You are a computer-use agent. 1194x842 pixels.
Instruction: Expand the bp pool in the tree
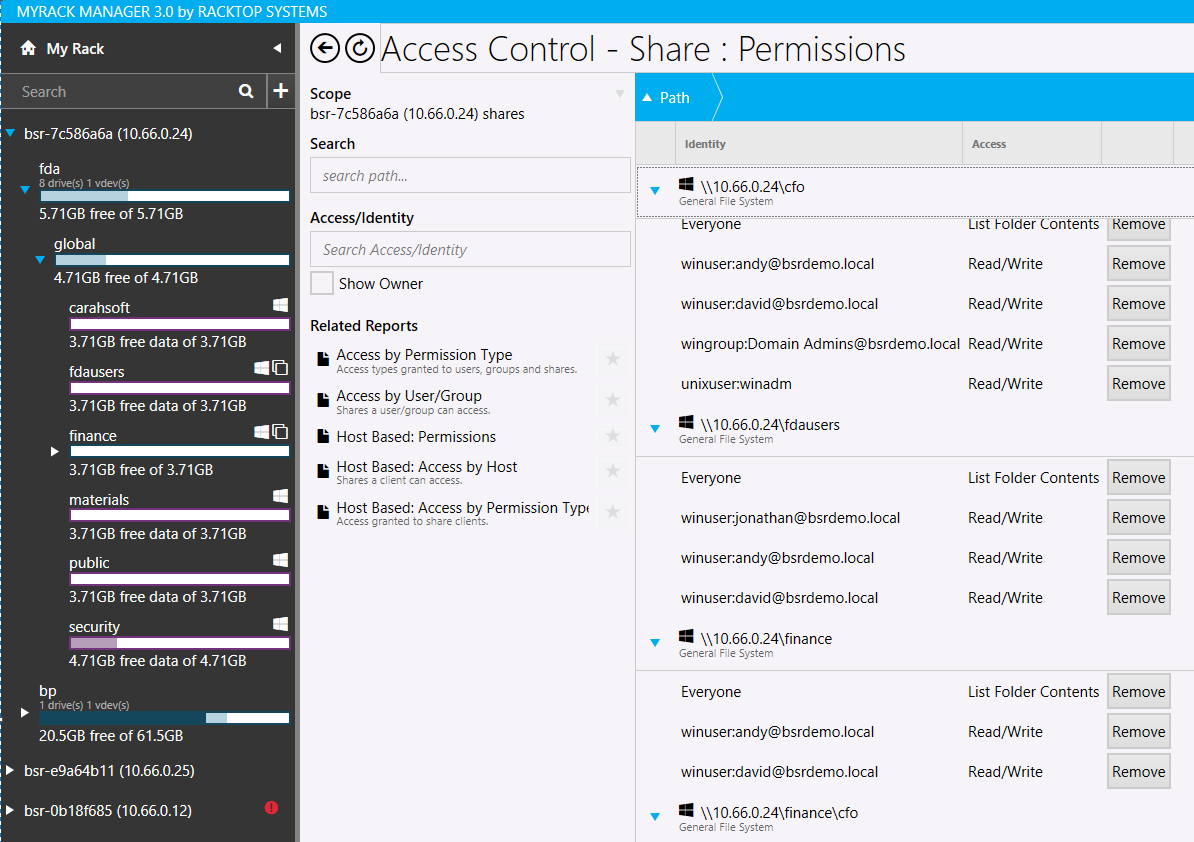(24, 713)
